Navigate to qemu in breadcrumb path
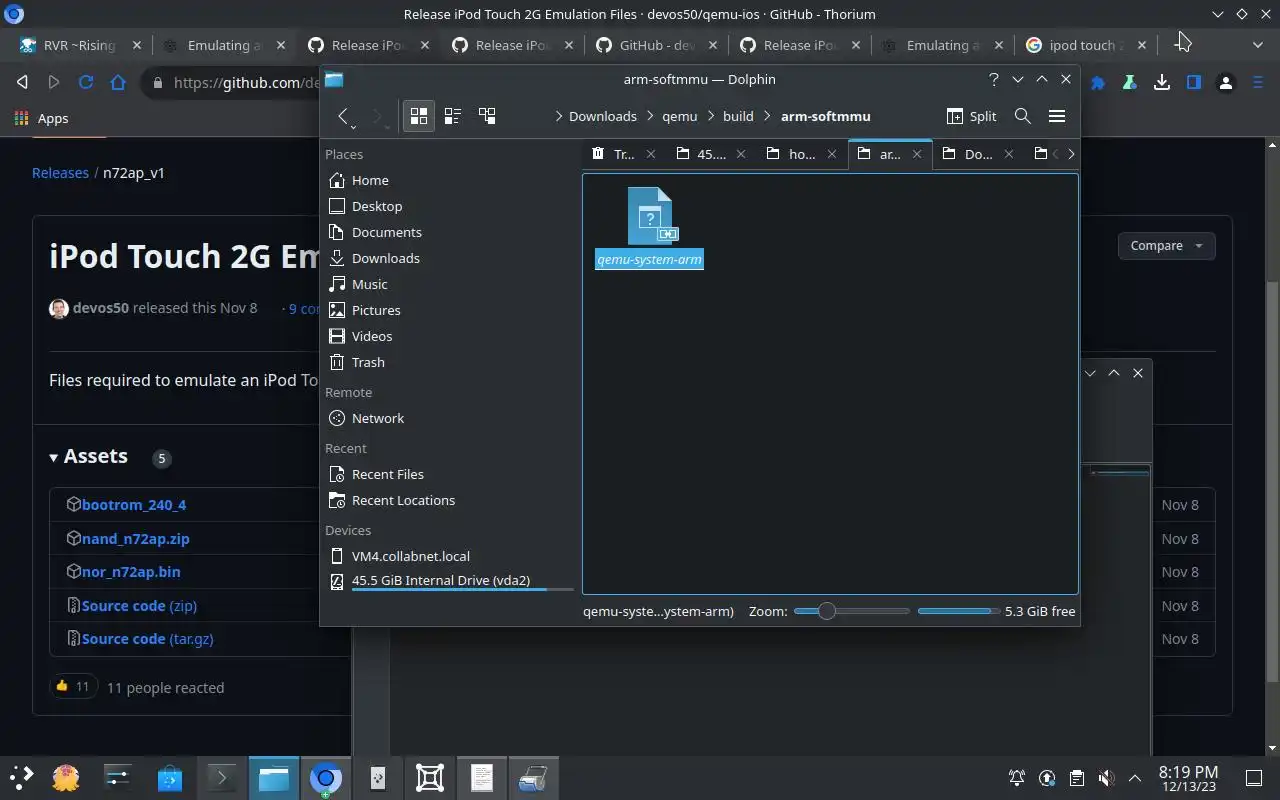Screen dimensions: 1280x800 [680, 116]
